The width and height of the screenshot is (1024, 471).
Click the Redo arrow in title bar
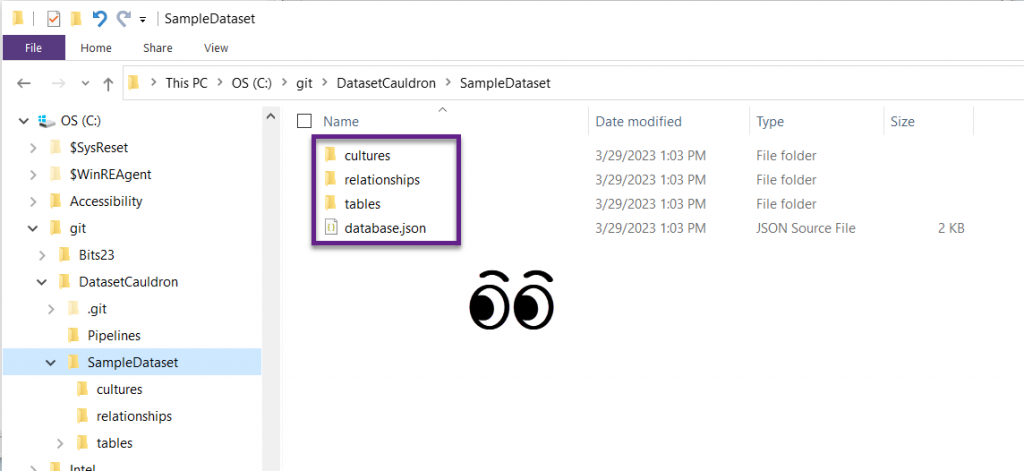tap(123, 19)
